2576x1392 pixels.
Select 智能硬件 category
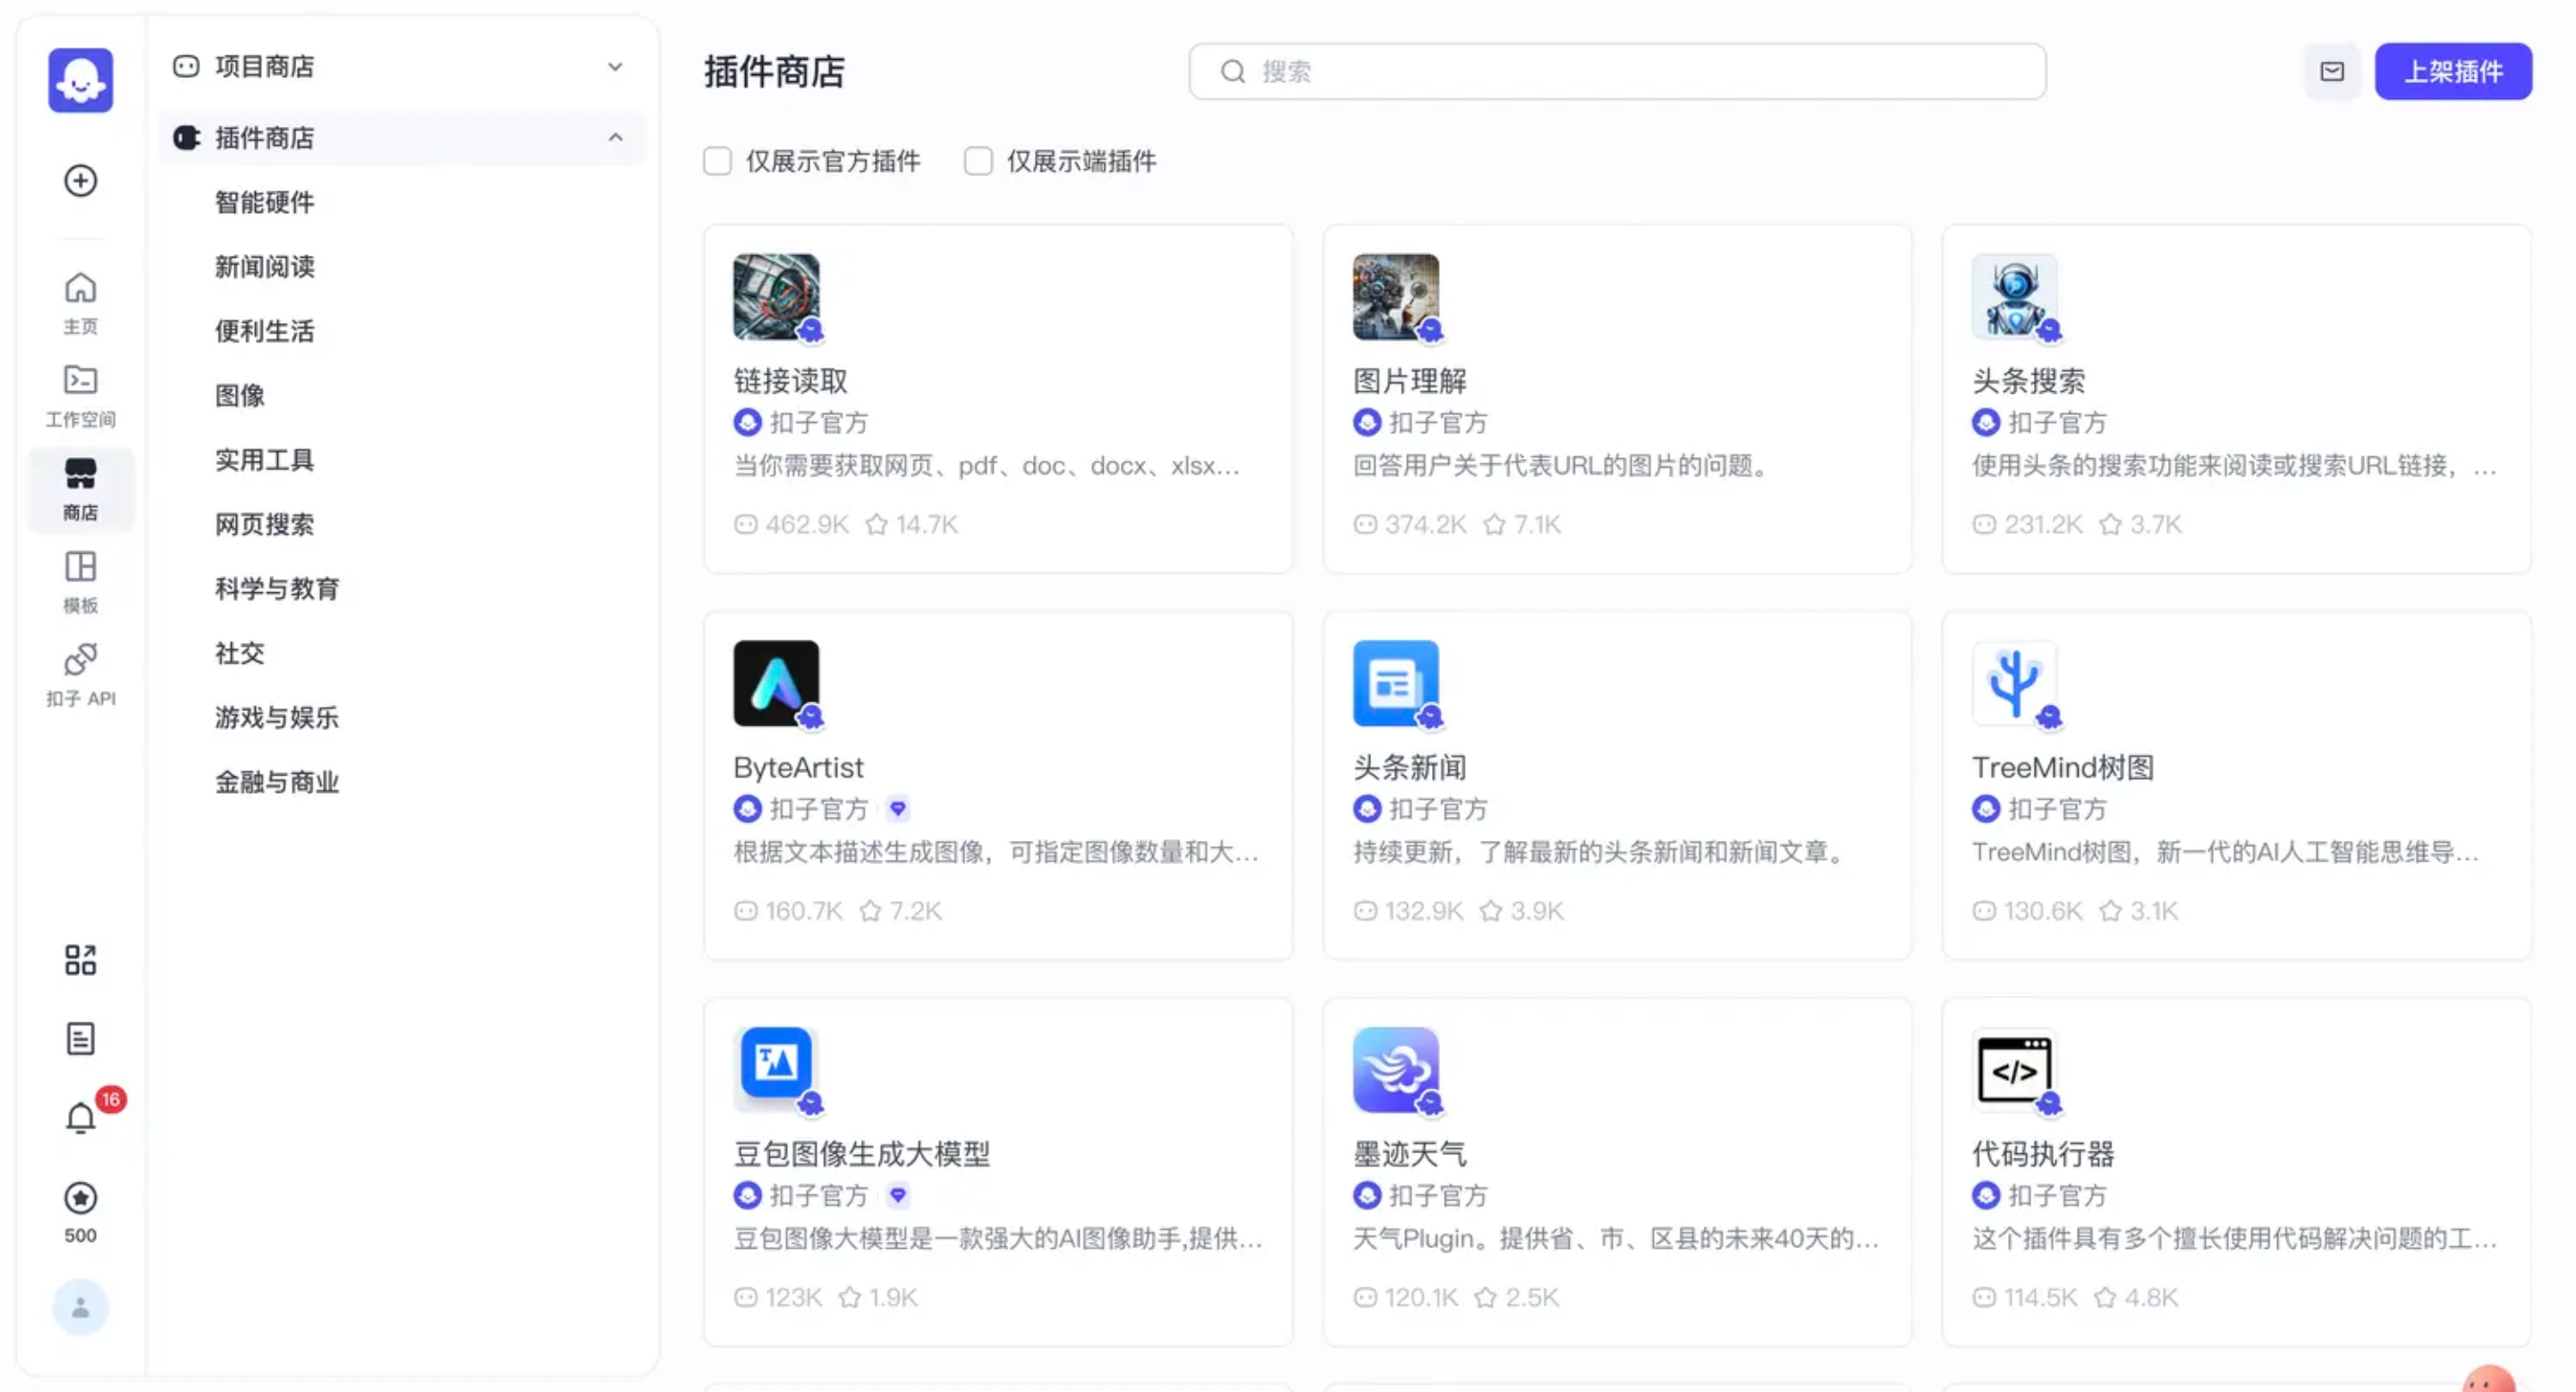point(264,202)
